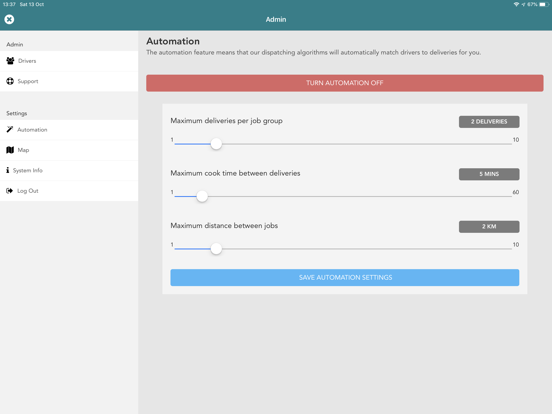Close the Admin screen with the X icon
The height and width of the screenshot is (414, 552).
[x=10, y=19]
